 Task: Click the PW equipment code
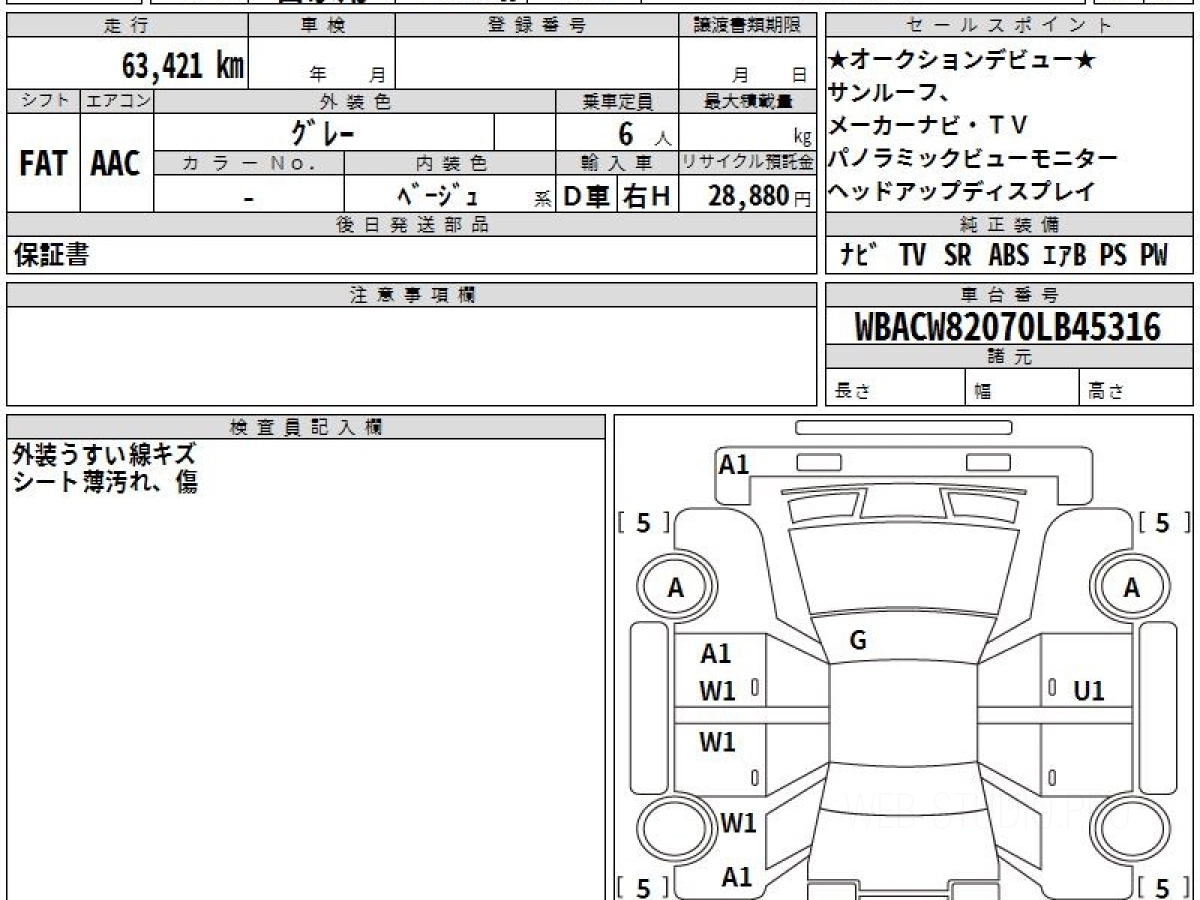point(1154,256)
